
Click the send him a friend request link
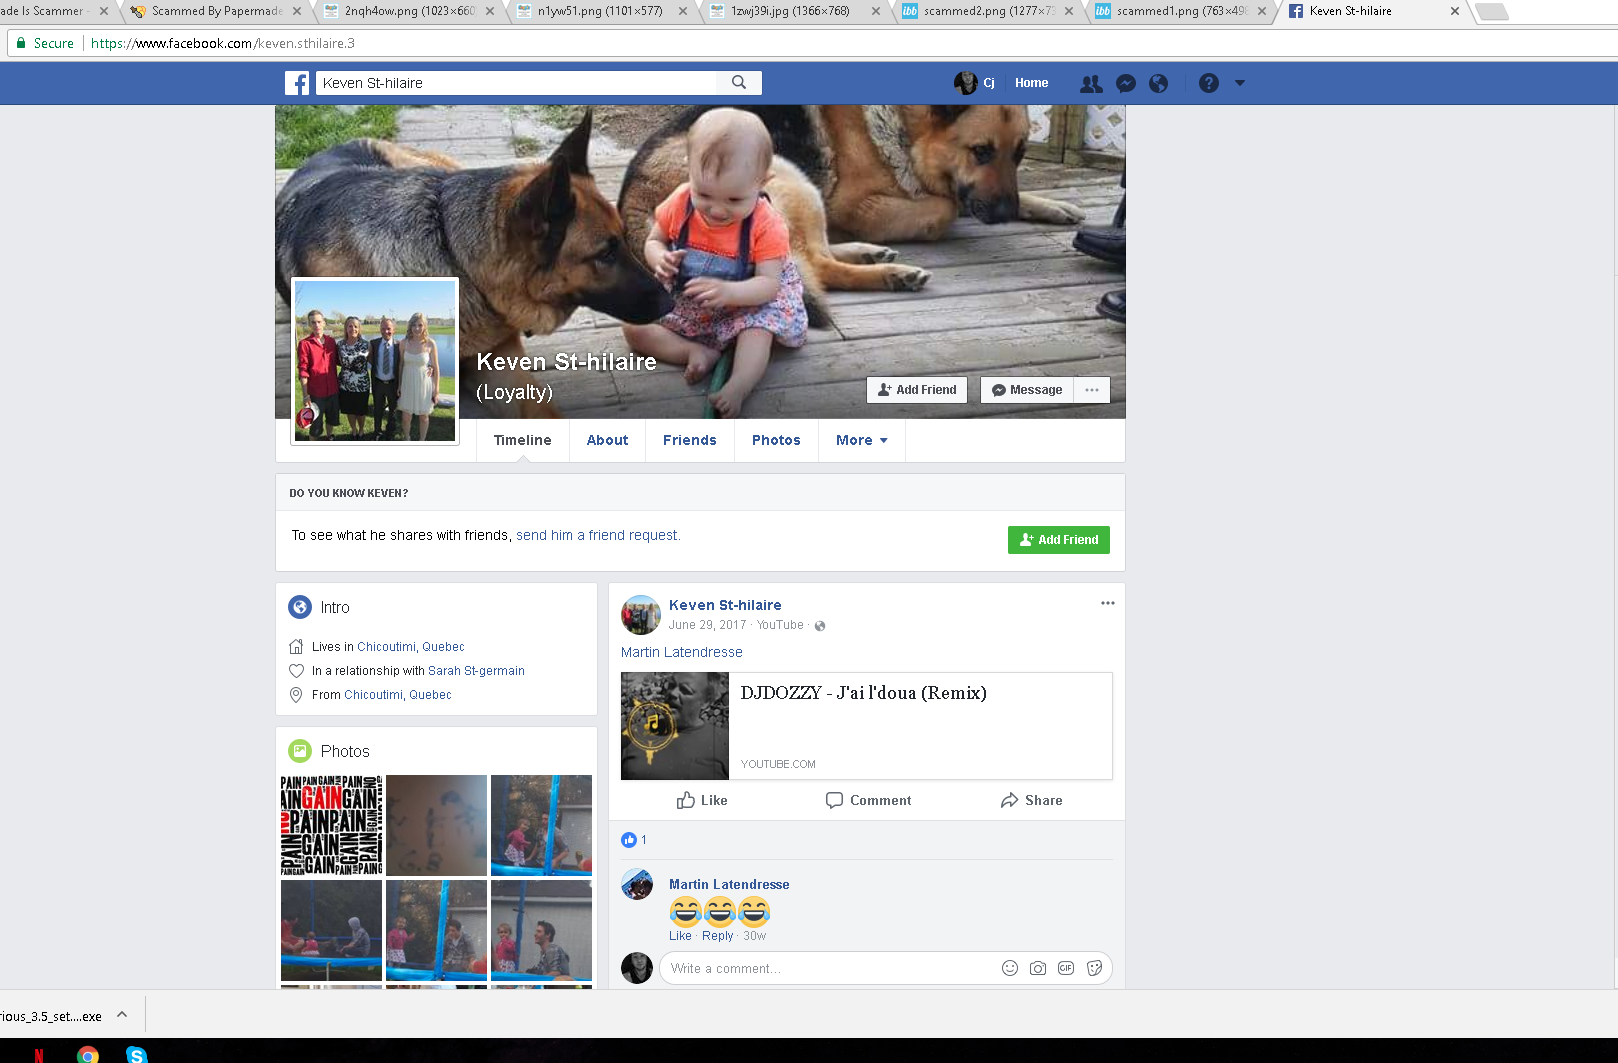click(x=598, y=536)
